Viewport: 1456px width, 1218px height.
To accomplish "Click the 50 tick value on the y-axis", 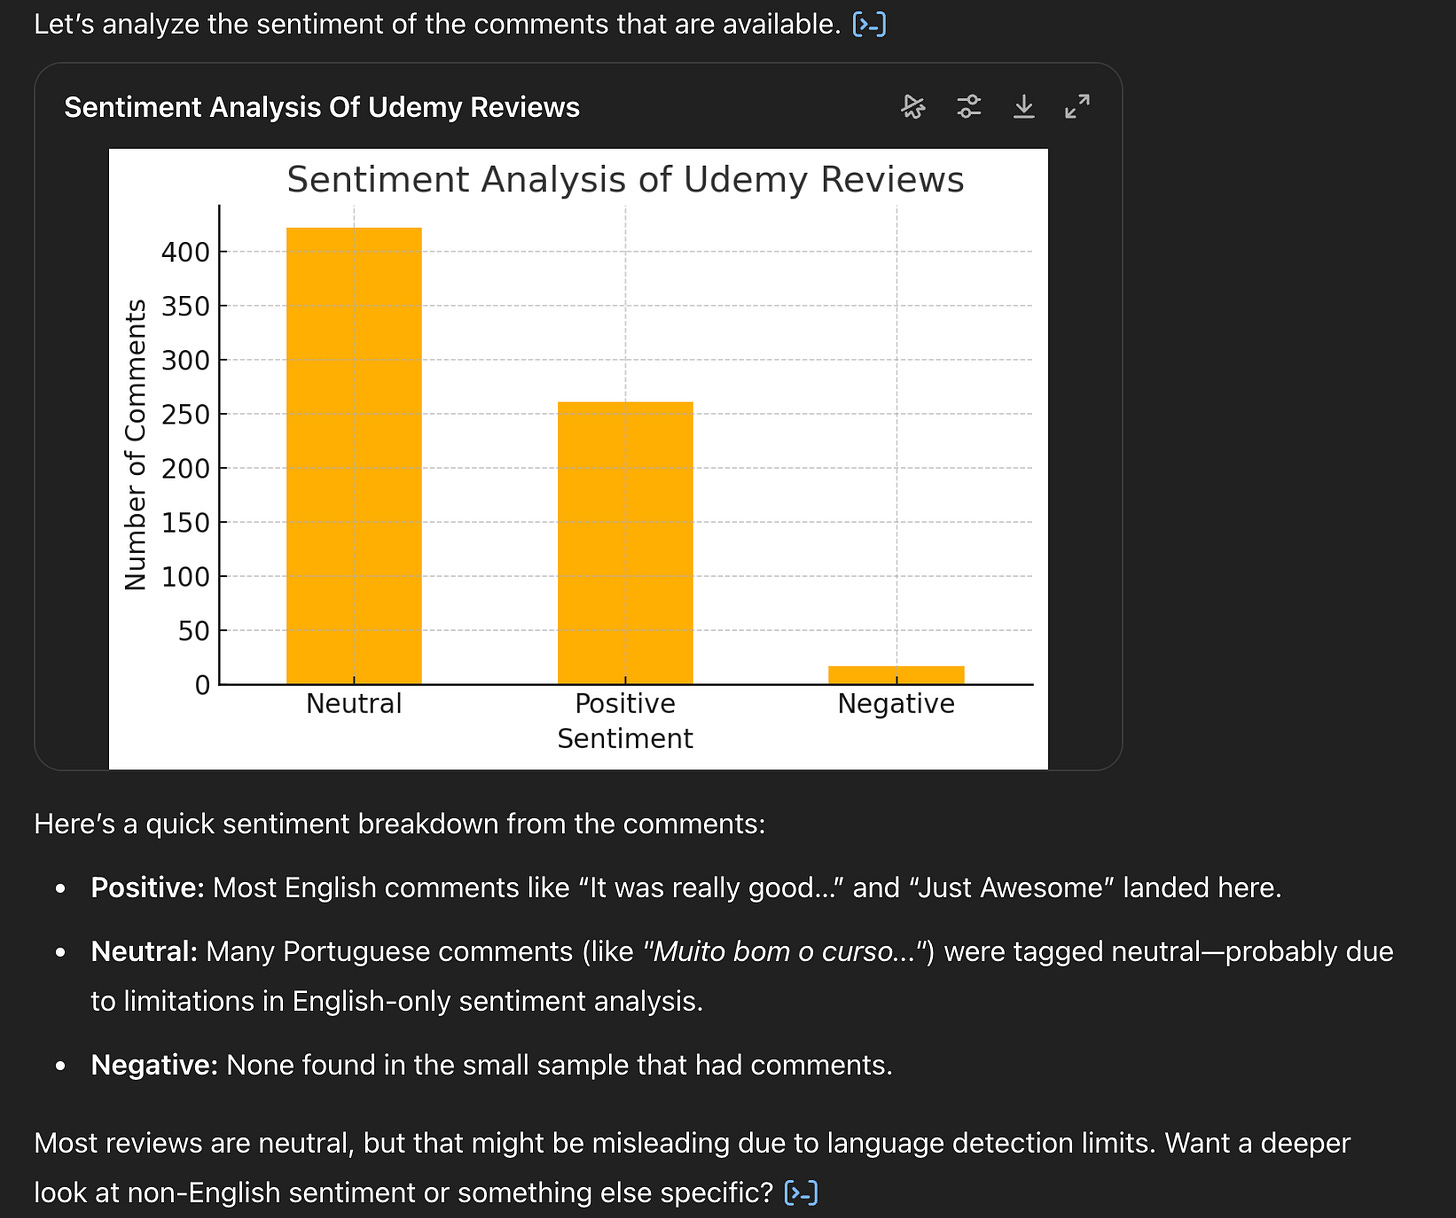I will pyautogui.click(x=194, y=631).
